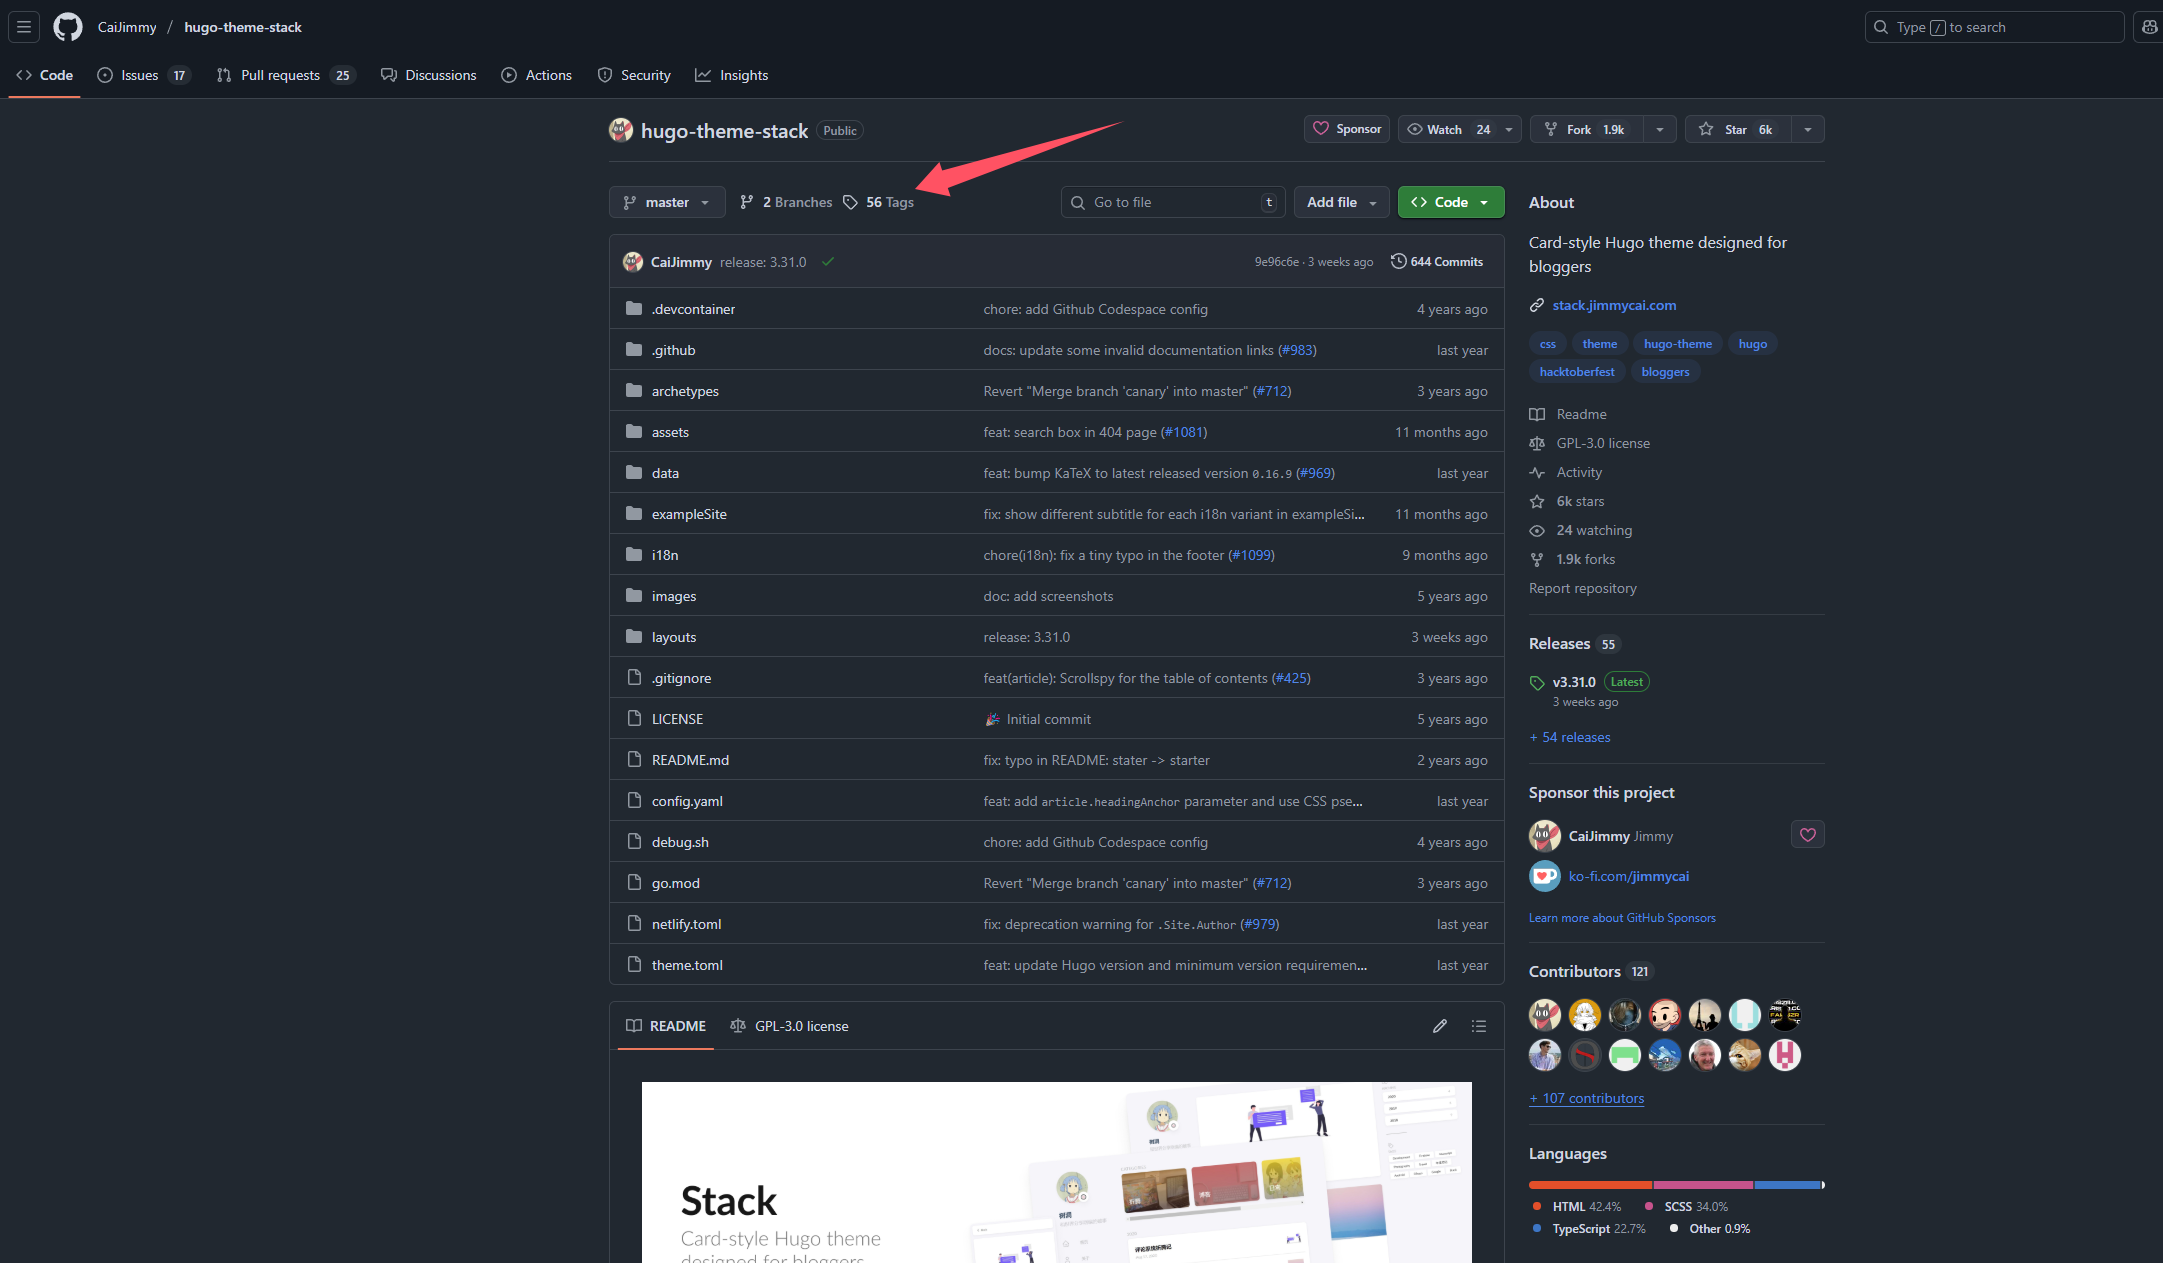Click the green commit status checkmark

828,262
